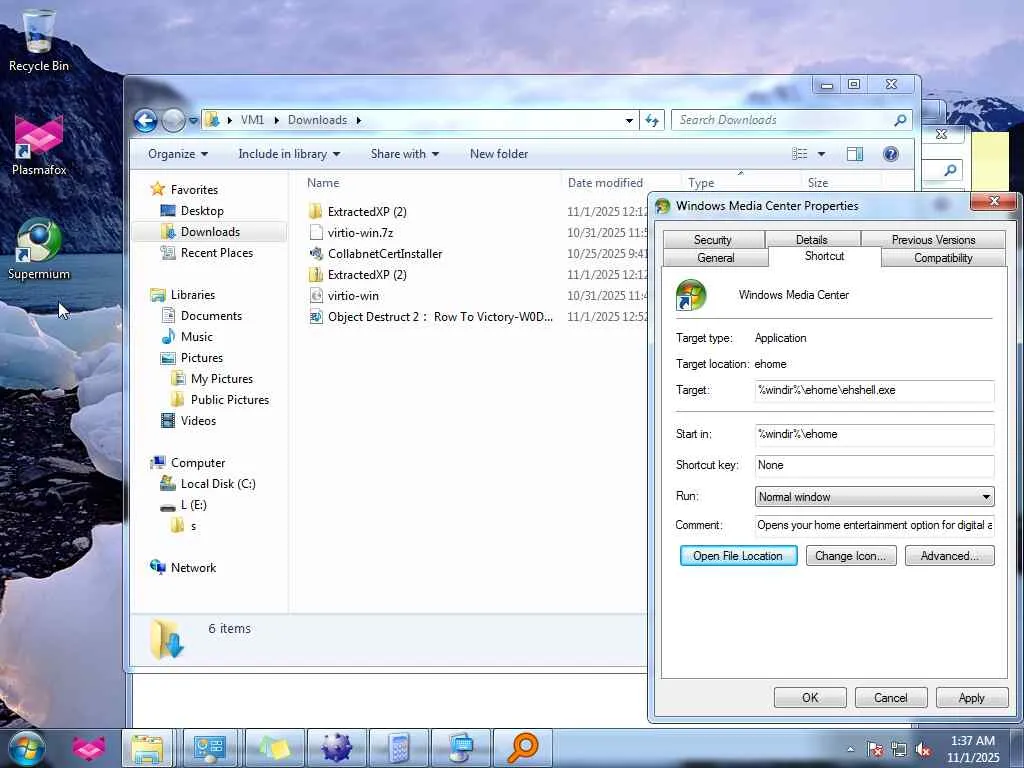This screenshot has height=768, width=1024.
Task: Open Sticky Notes from the taskbar
Action: click(274, 748)
